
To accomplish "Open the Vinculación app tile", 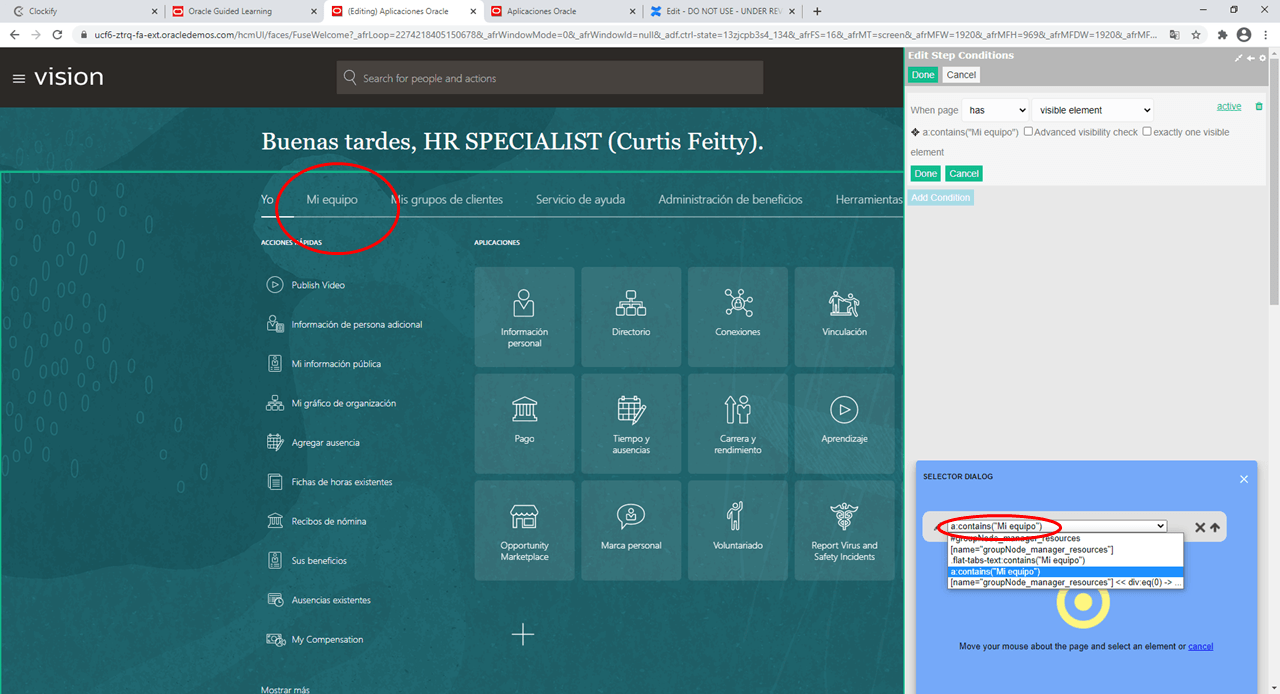I will (844, 316).
